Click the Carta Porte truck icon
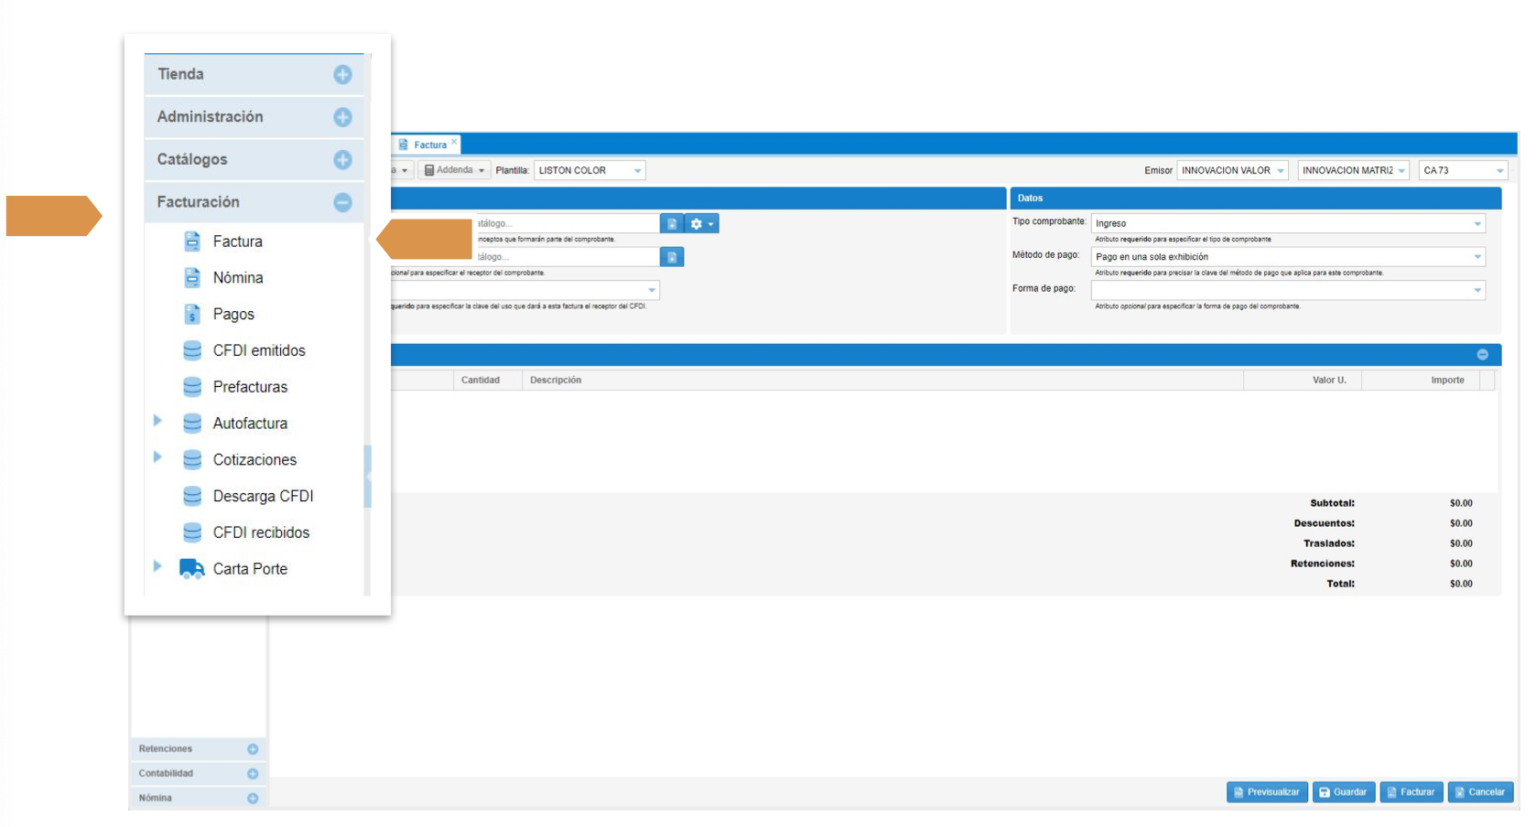 coord(191,569)
